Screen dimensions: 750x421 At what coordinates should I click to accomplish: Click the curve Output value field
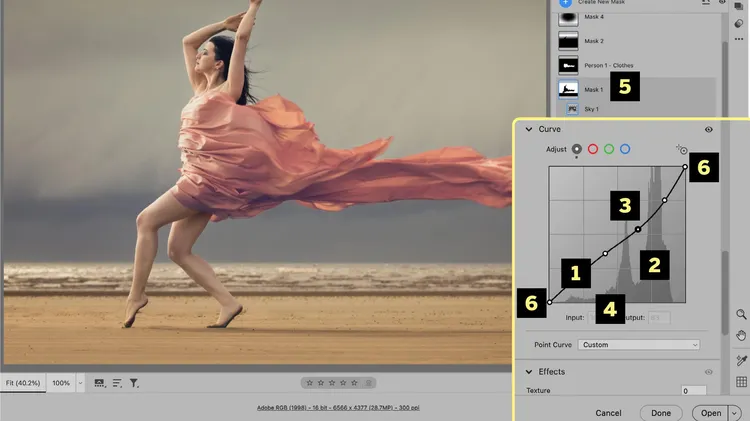(x=659, y=317)
